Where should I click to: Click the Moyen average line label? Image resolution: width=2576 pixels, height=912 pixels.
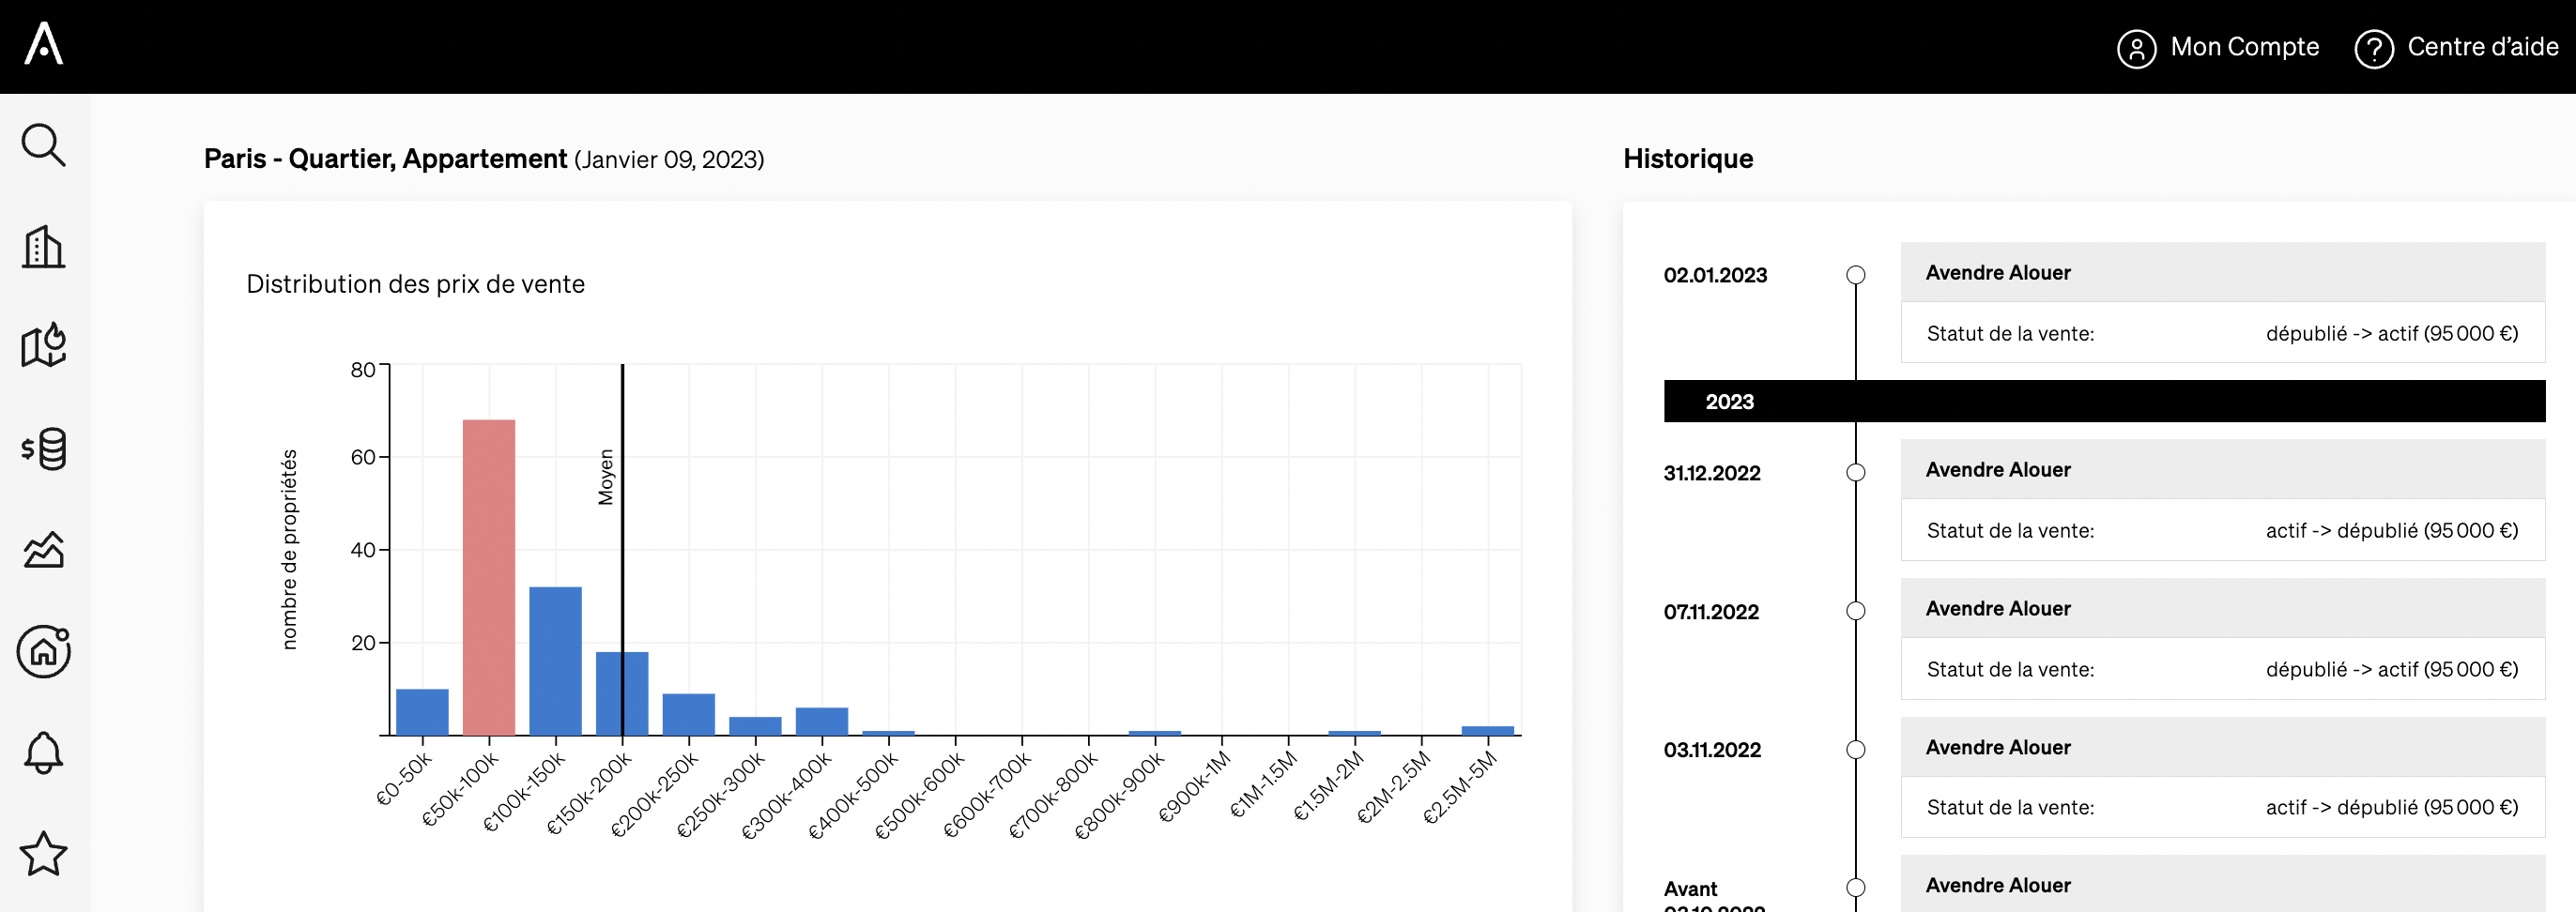[x=606, y=477]
